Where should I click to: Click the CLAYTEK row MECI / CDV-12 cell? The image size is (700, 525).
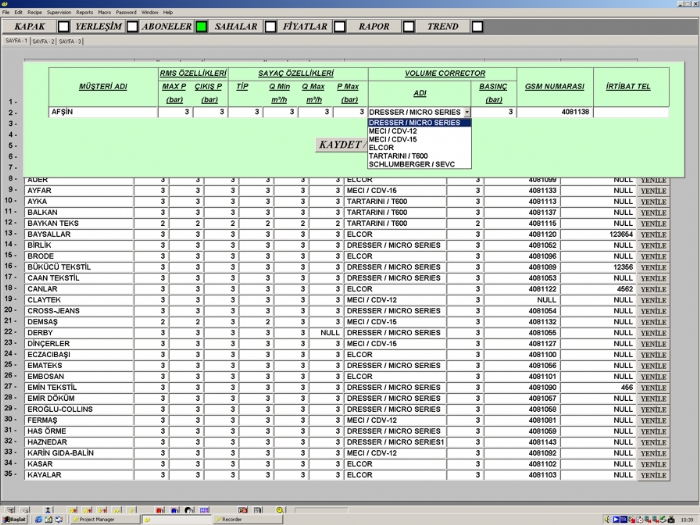[x=395, y=300]
